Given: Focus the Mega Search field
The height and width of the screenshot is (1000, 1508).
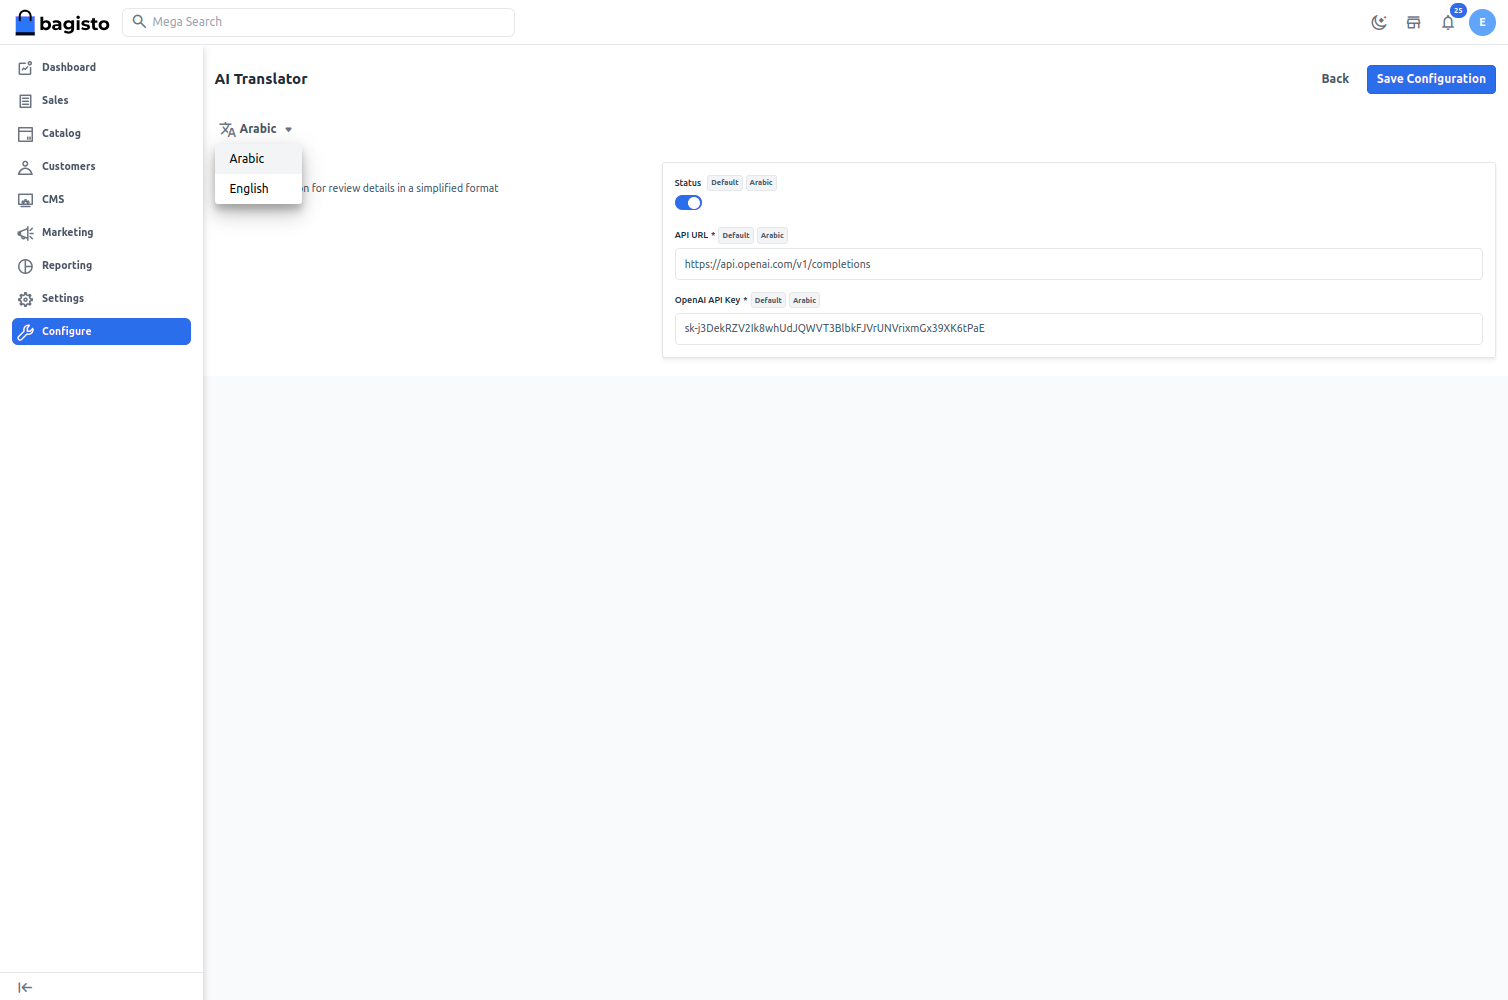Looking at the screenshot, I should coord(318,22).
